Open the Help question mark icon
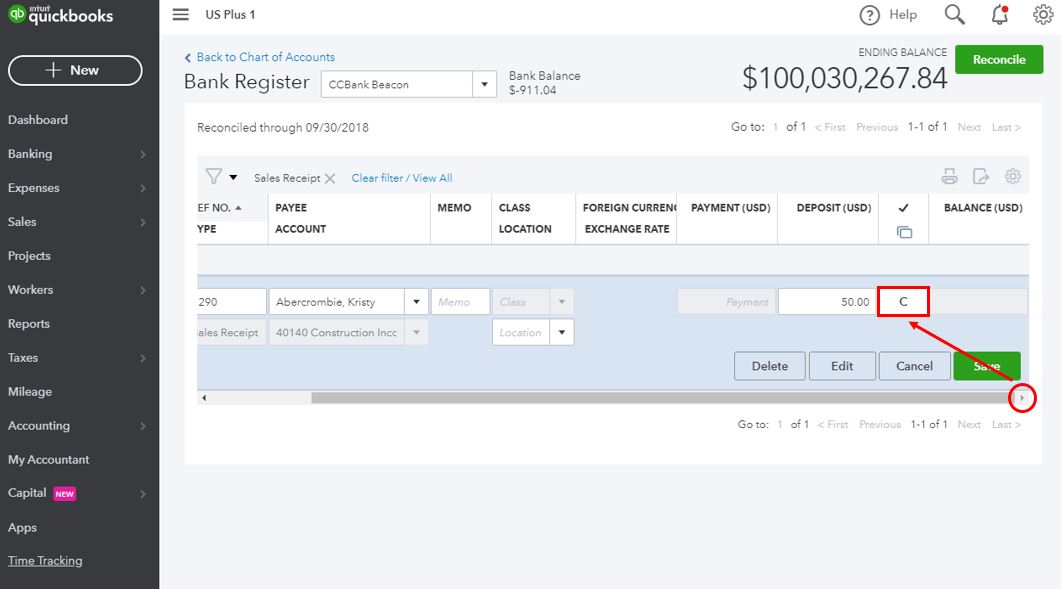This screenshot has height=589, width=1061. point(870,15)
